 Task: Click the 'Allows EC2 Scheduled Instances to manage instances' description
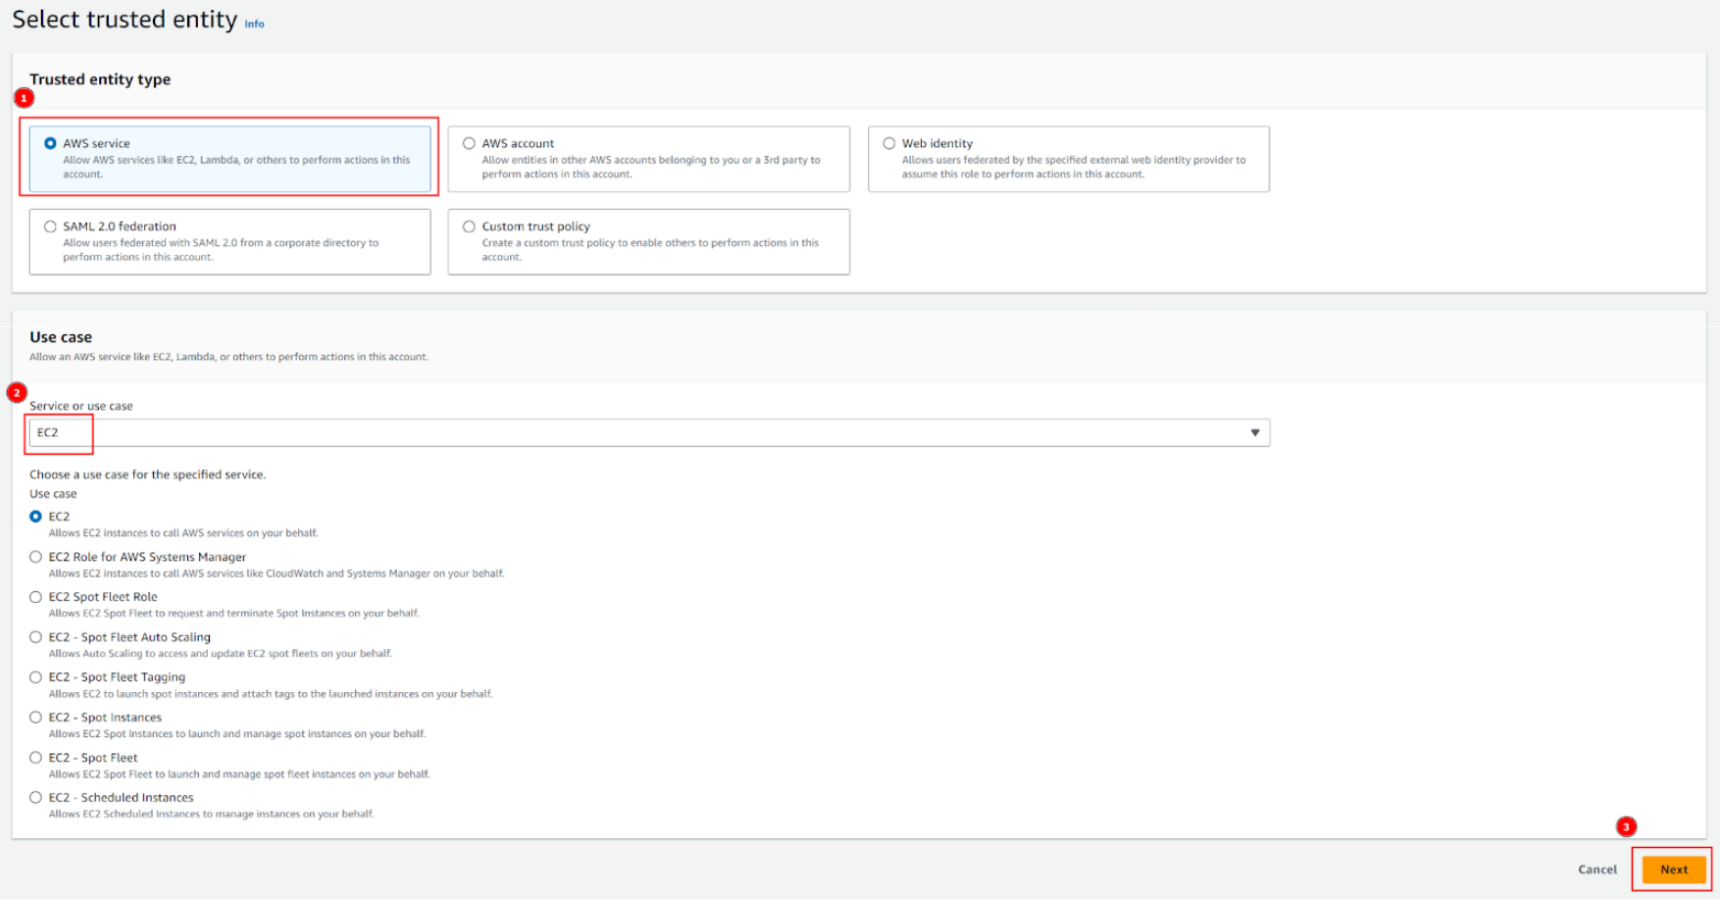point(212,814)
